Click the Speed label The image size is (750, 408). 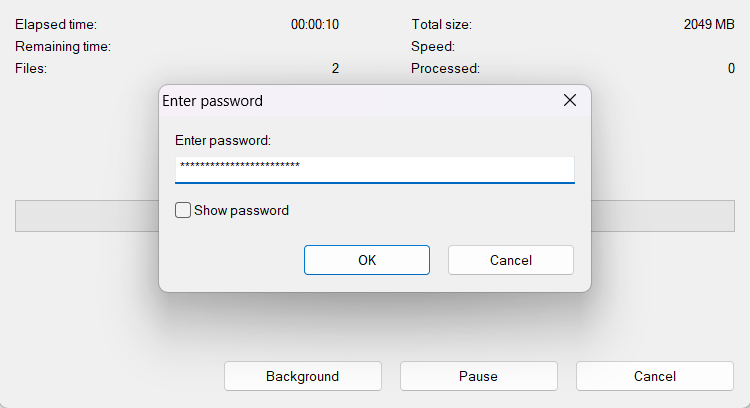tap(432, 46)
